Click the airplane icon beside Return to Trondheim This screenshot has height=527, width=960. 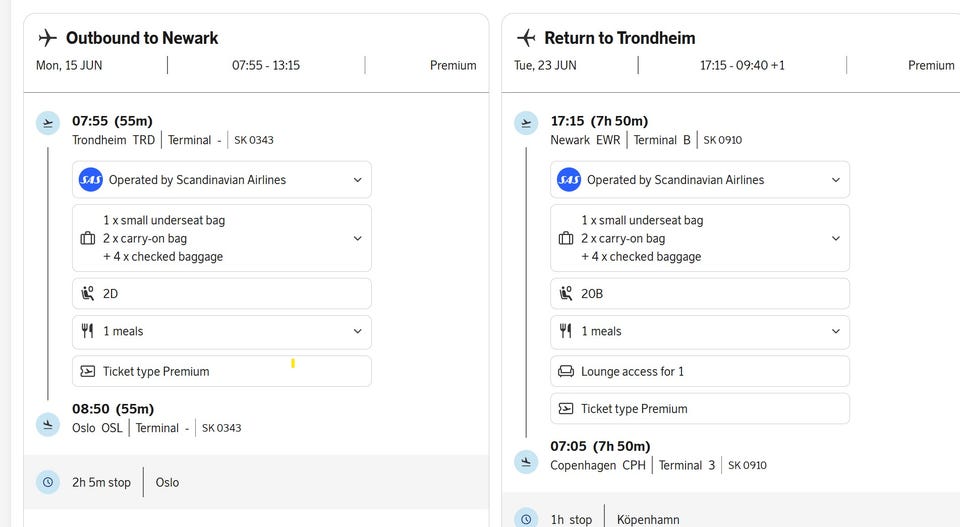click(x=526, y=38)
